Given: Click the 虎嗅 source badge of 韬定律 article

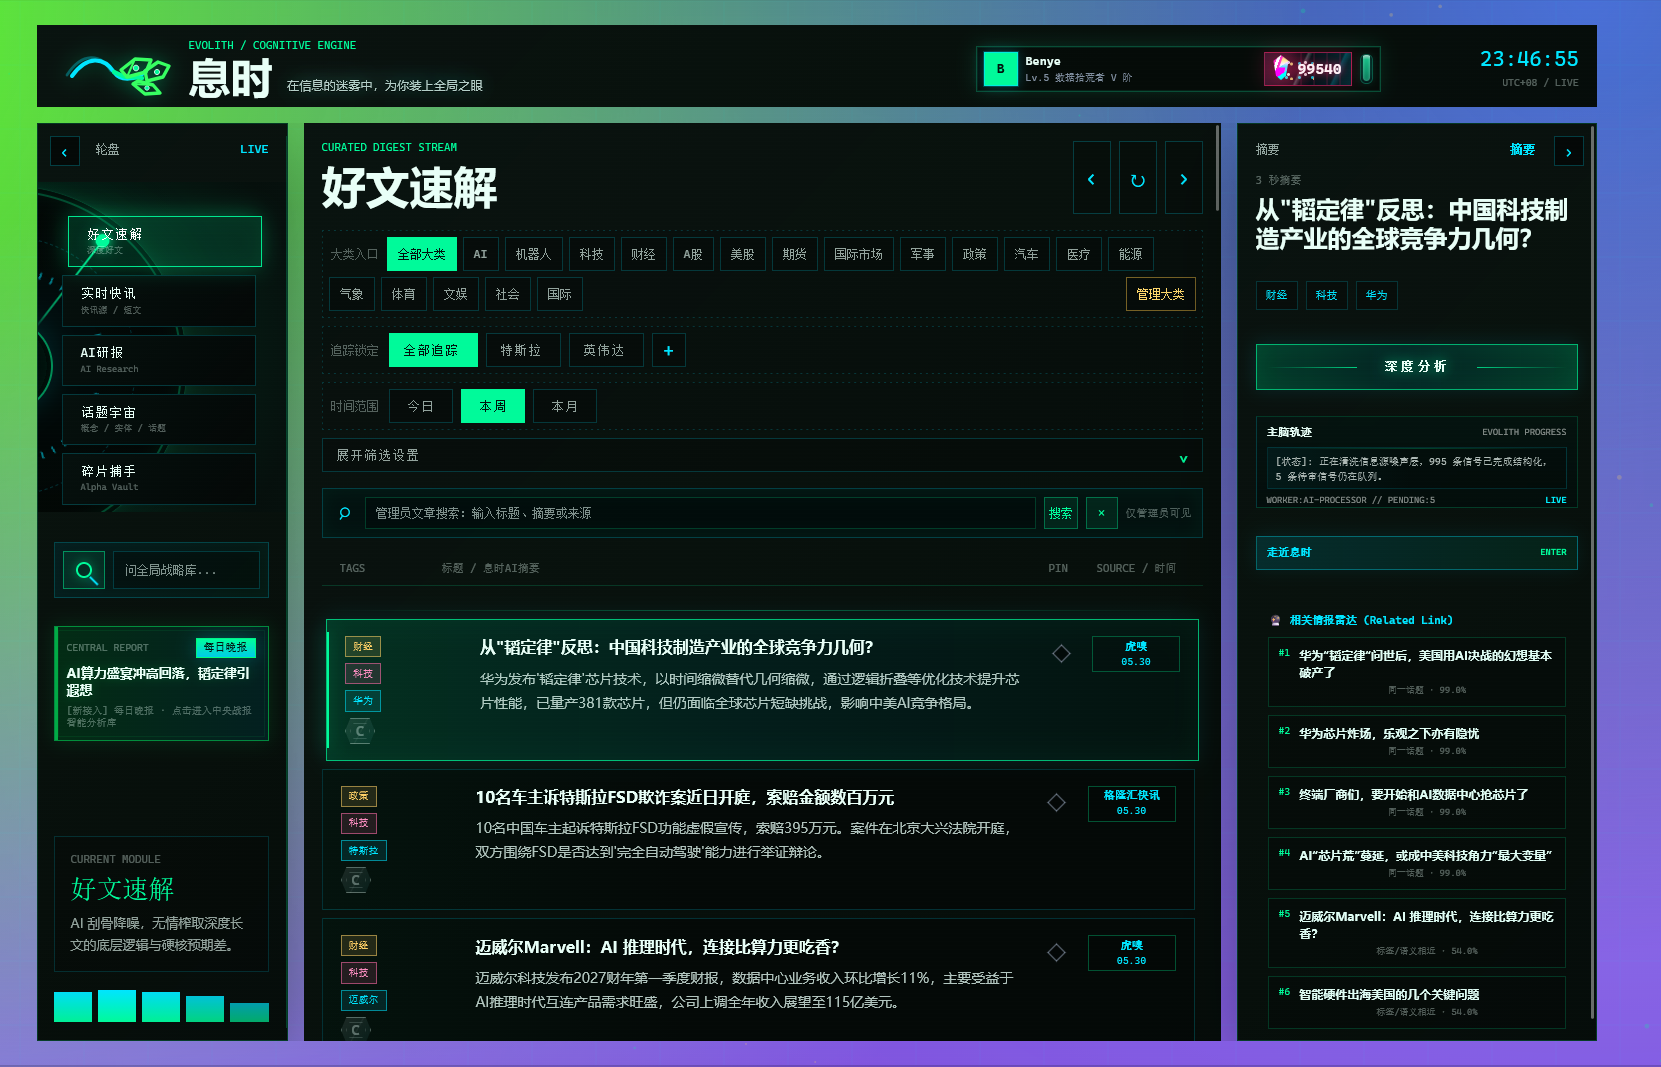Looking at the screenshot, I should [x=1136, y=654].
